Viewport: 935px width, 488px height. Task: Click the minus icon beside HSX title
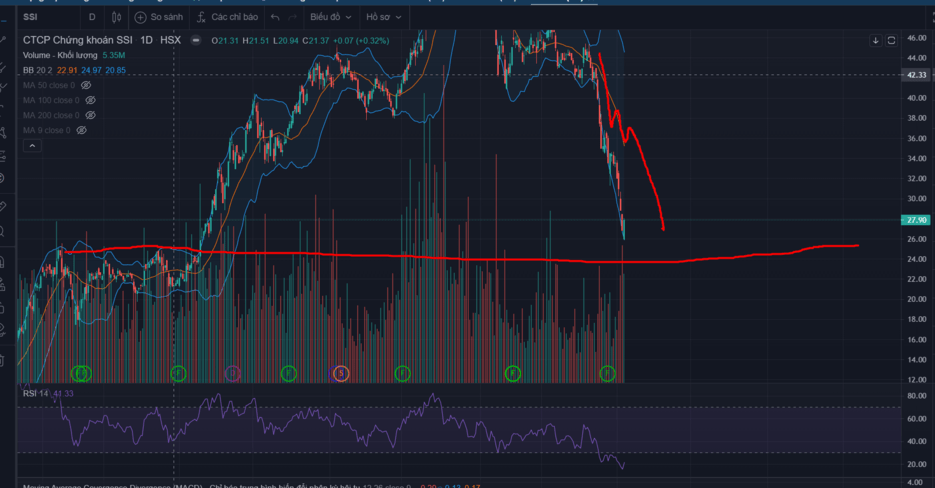click(196, 40)
